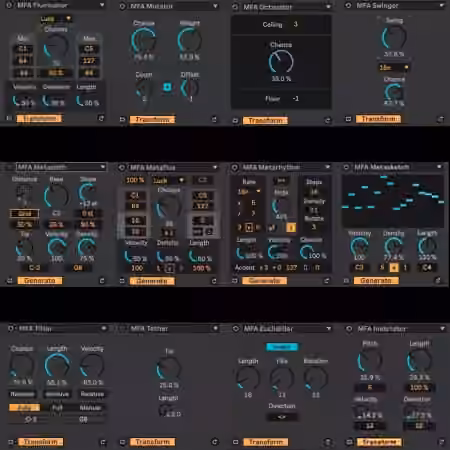Click the Tie knob in MFA Tether
This screenshot has height=450, width=450.
coord(169,369)
